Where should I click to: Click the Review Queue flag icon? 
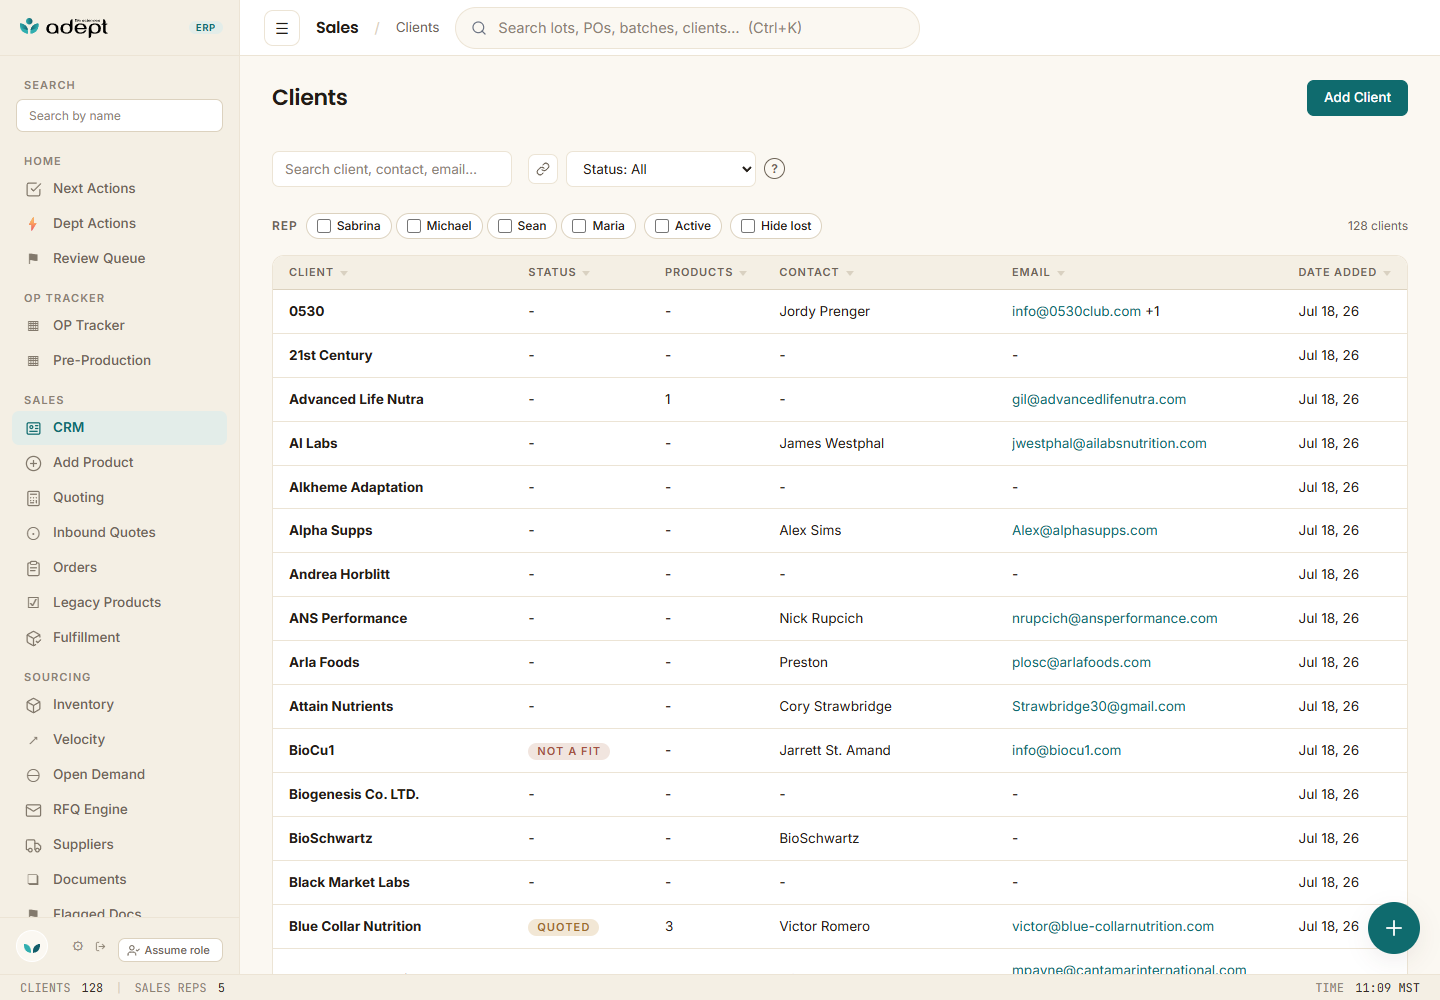click(34, 259)
